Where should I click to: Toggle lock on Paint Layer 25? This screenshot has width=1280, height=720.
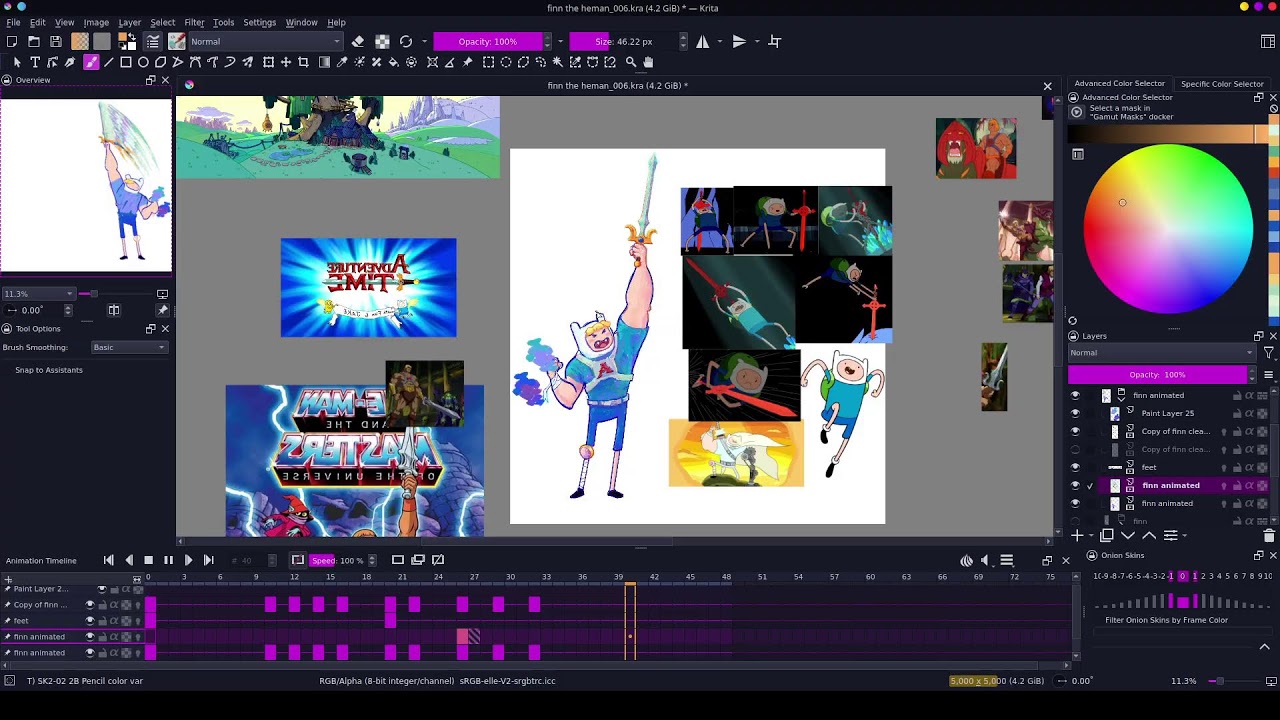(1237, 414)
